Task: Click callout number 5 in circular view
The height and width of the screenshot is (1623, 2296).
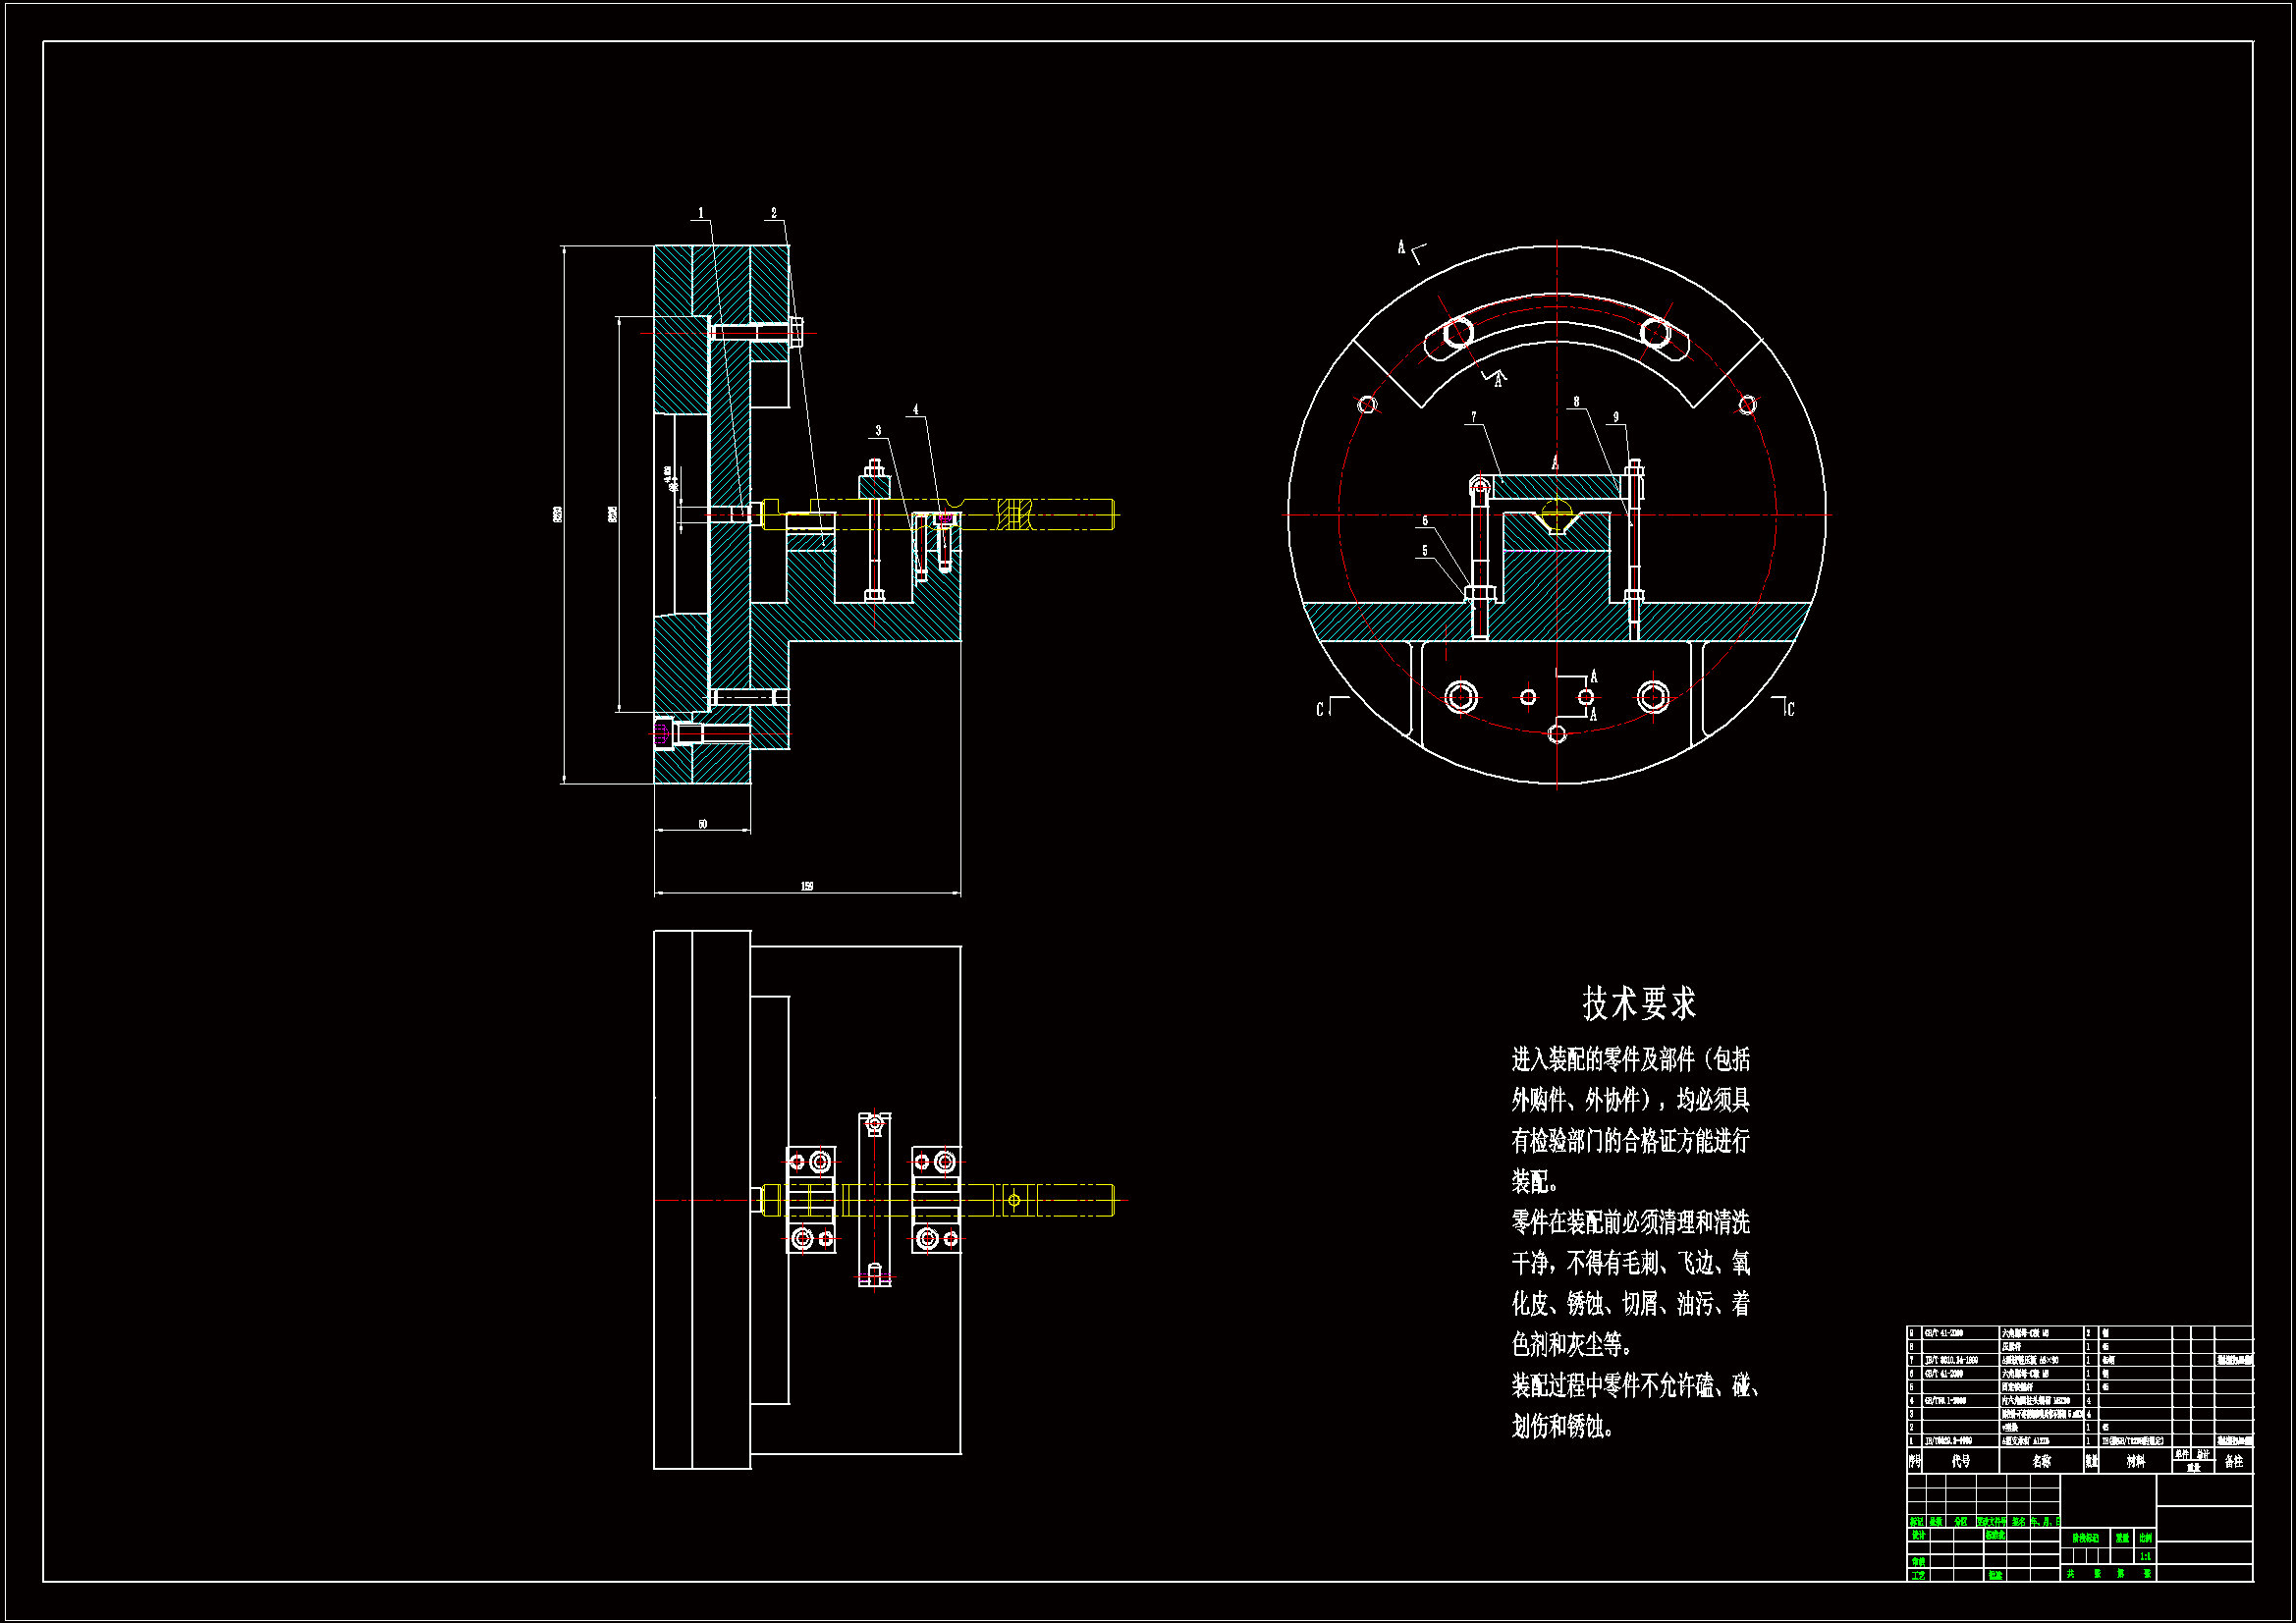Action: tap(1425, 551)
